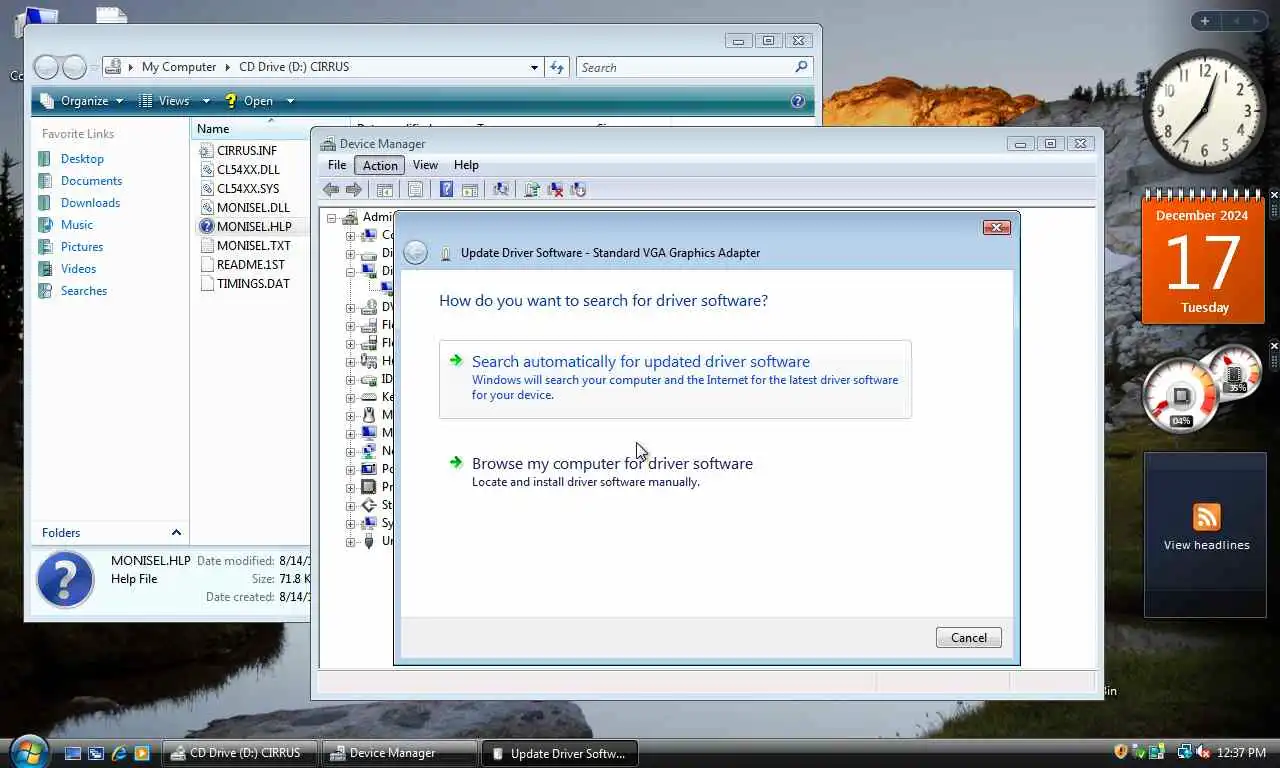The image size is (1280, 768).
Task: Select TIMINGS.DAT file in Explorer
Action: 252,284
